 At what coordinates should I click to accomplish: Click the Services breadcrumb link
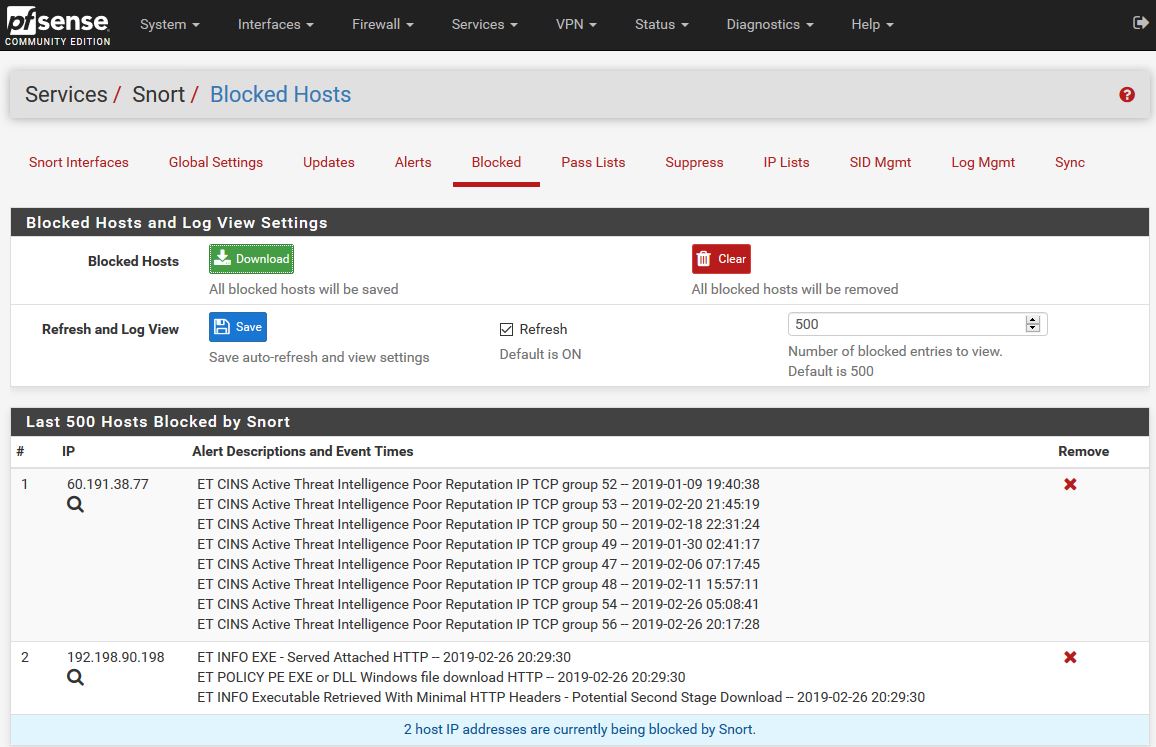66,94
